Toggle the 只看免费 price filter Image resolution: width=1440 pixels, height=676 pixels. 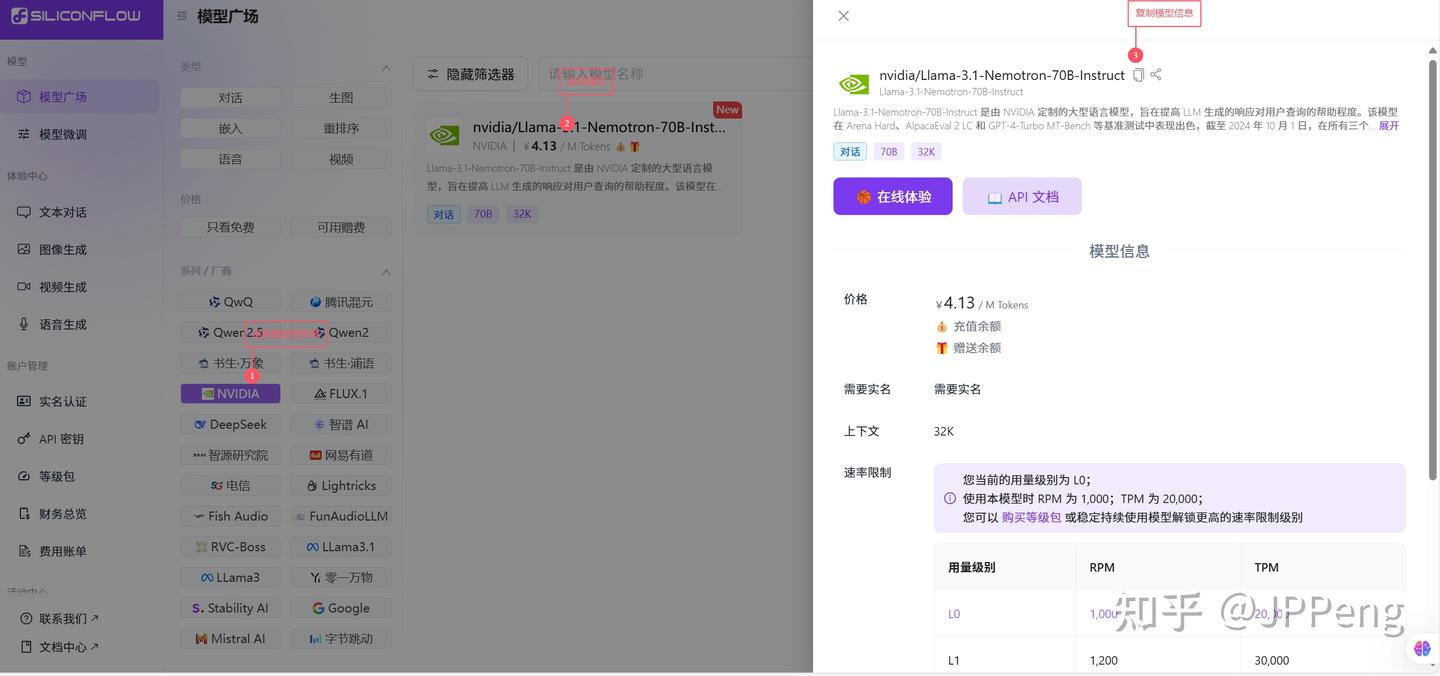[231, 227]
